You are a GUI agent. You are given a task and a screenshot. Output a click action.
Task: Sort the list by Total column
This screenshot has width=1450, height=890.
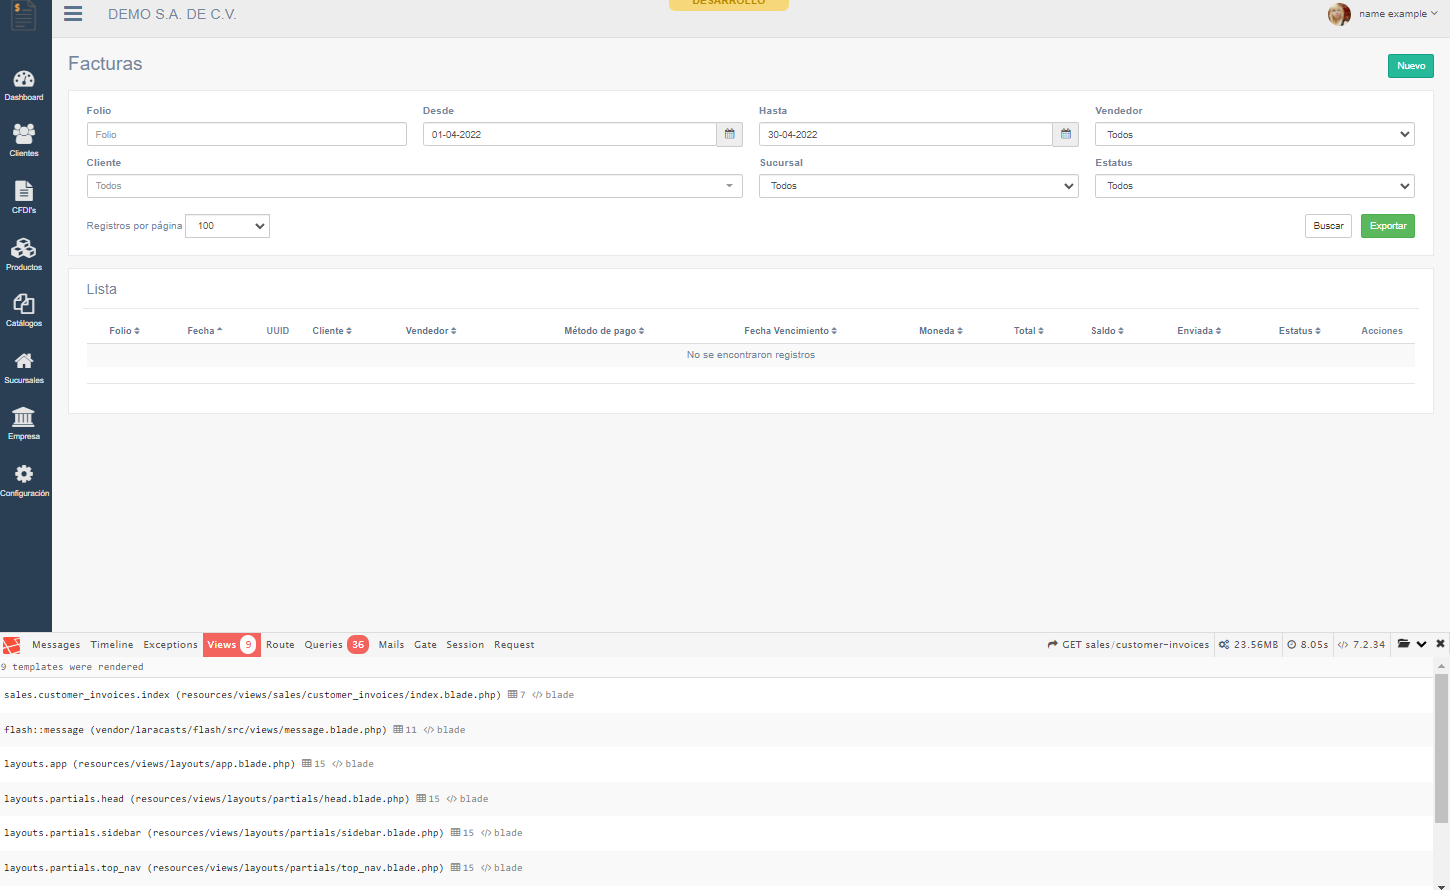(1029, 331)
